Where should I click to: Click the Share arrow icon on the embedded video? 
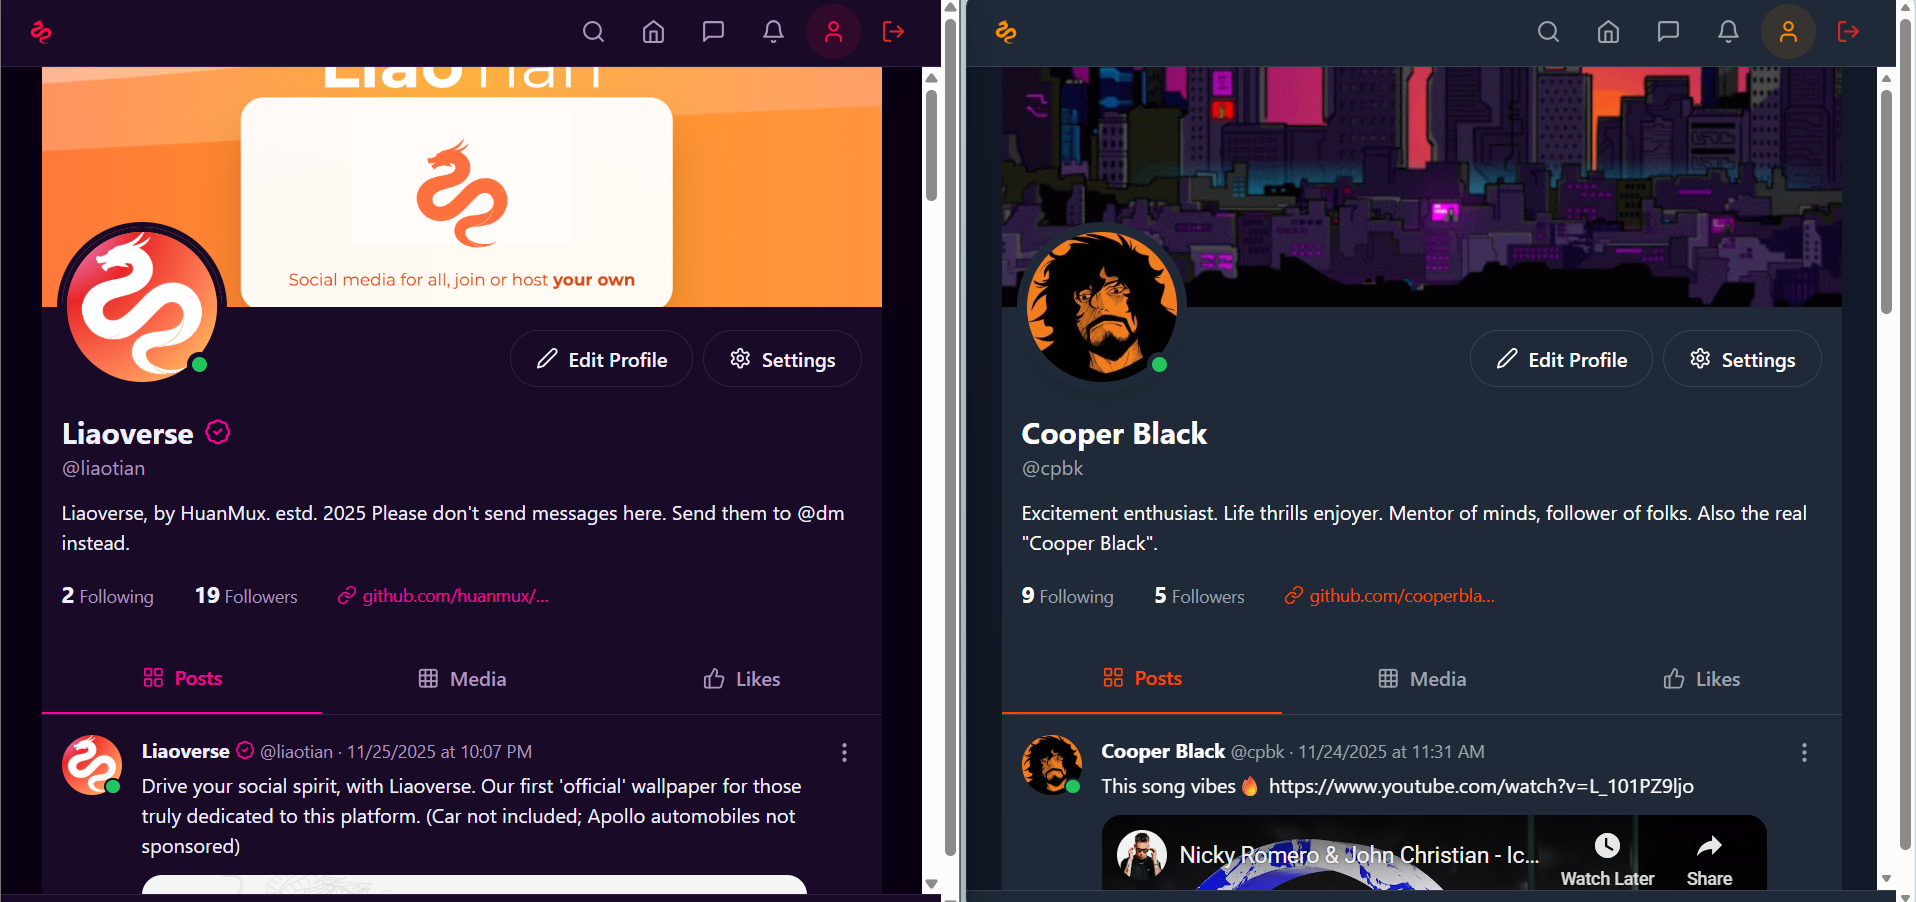point(1709,845)
